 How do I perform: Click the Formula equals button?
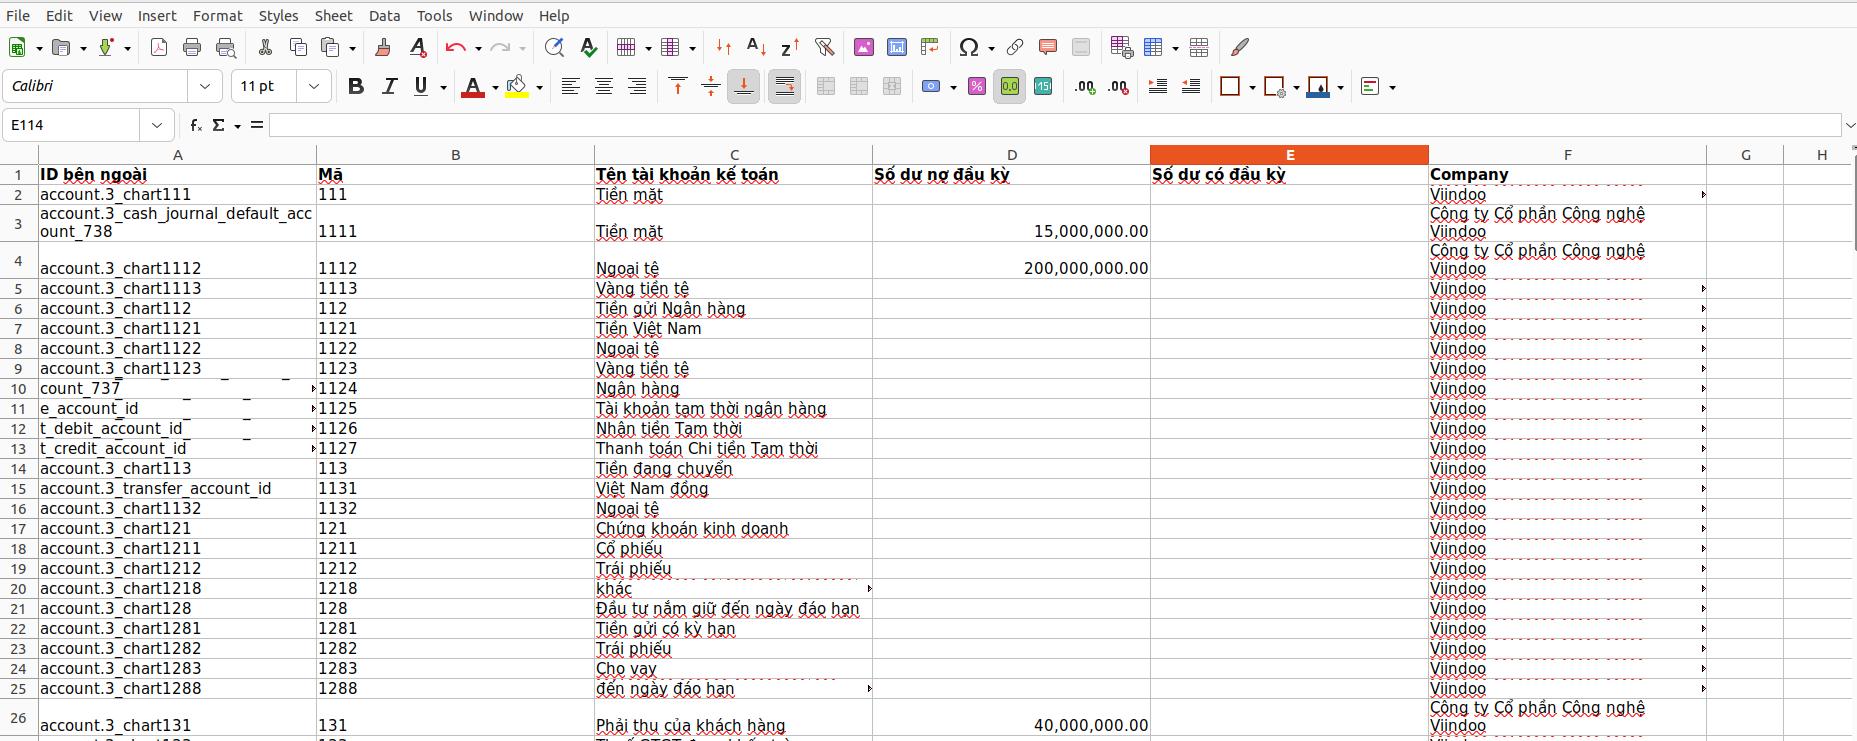[x=257, y=125]
